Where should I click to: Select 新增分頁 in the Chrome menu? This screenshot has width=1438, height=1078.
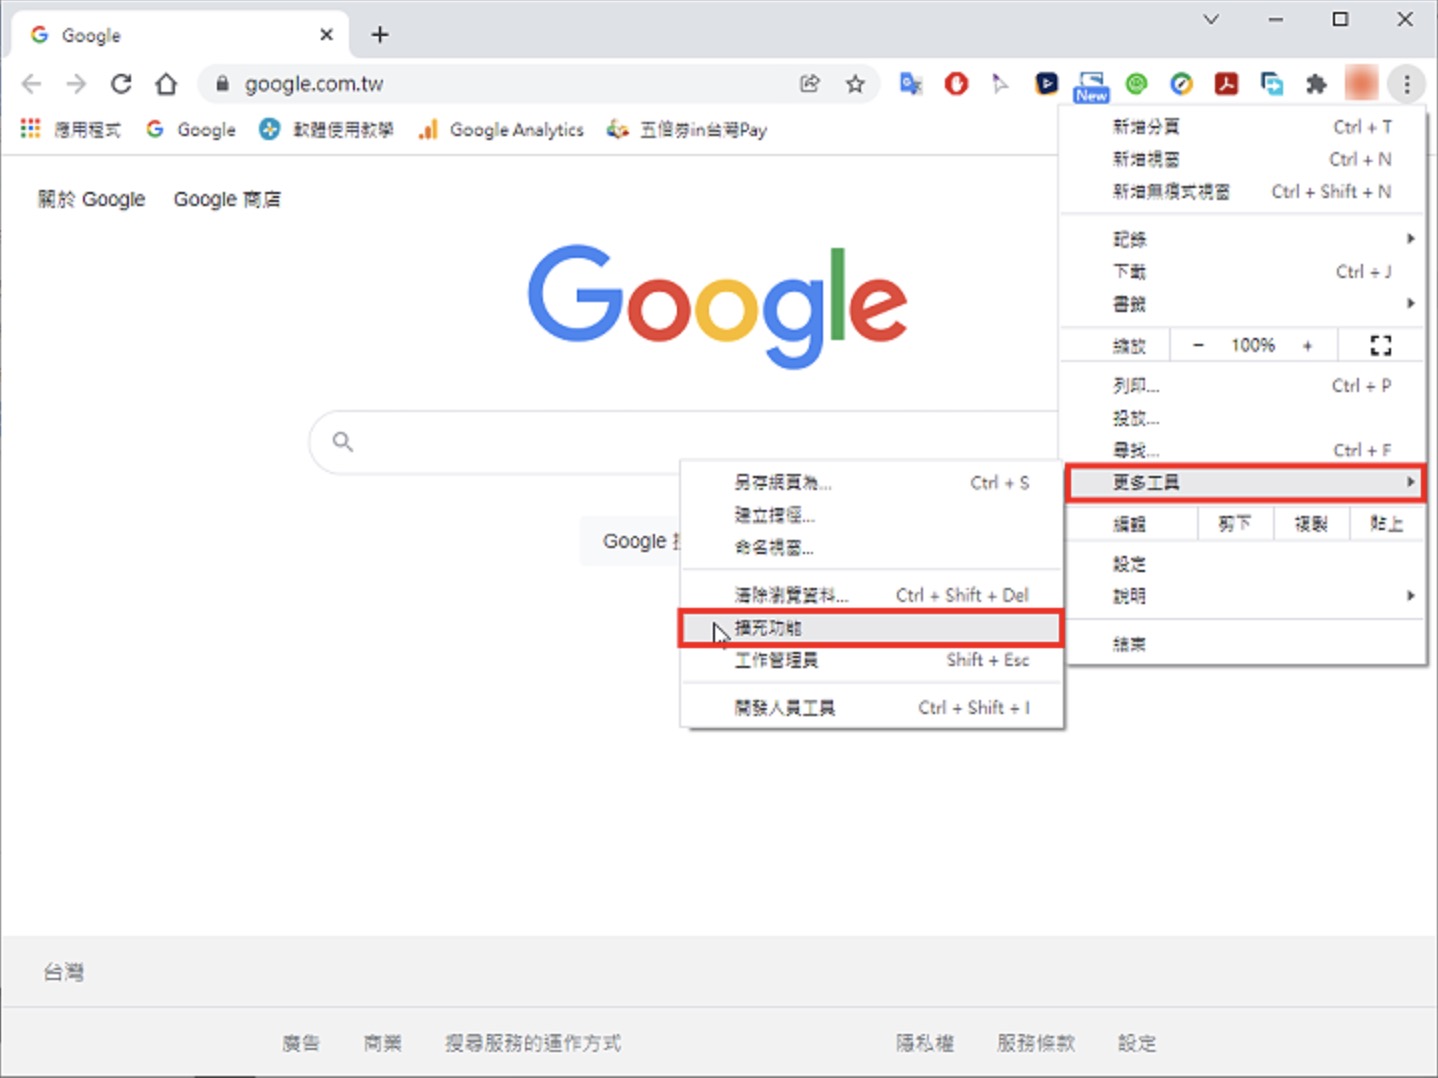(x=1243, y=127)
